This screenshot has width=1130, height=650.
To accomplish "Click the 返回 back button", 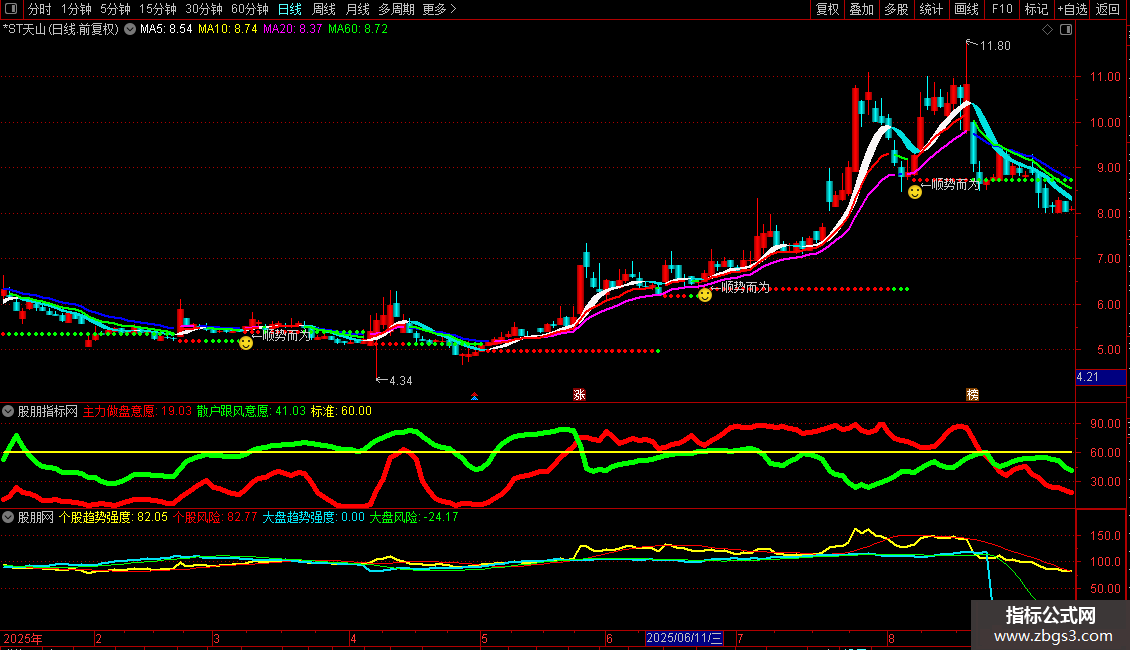I will [x=1108, y=9].
